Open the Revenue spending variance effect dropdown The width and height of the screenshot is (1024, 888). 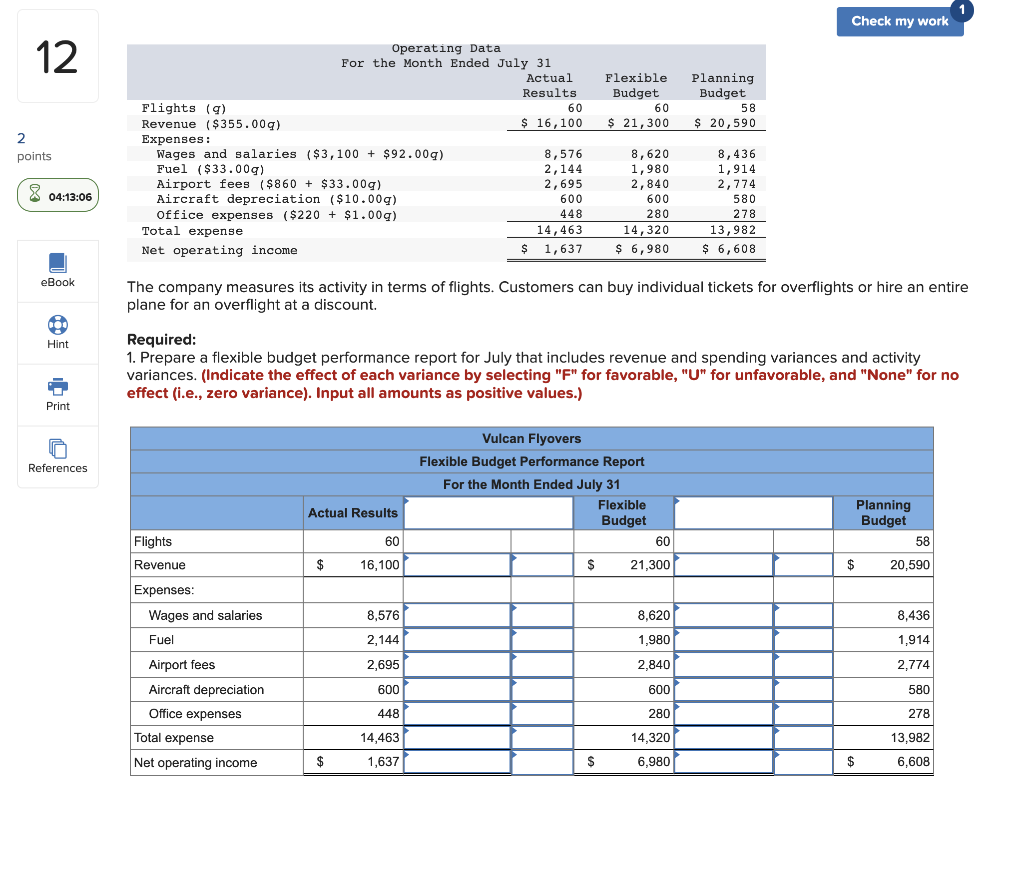pyautogui.click(x=541, y=564)
